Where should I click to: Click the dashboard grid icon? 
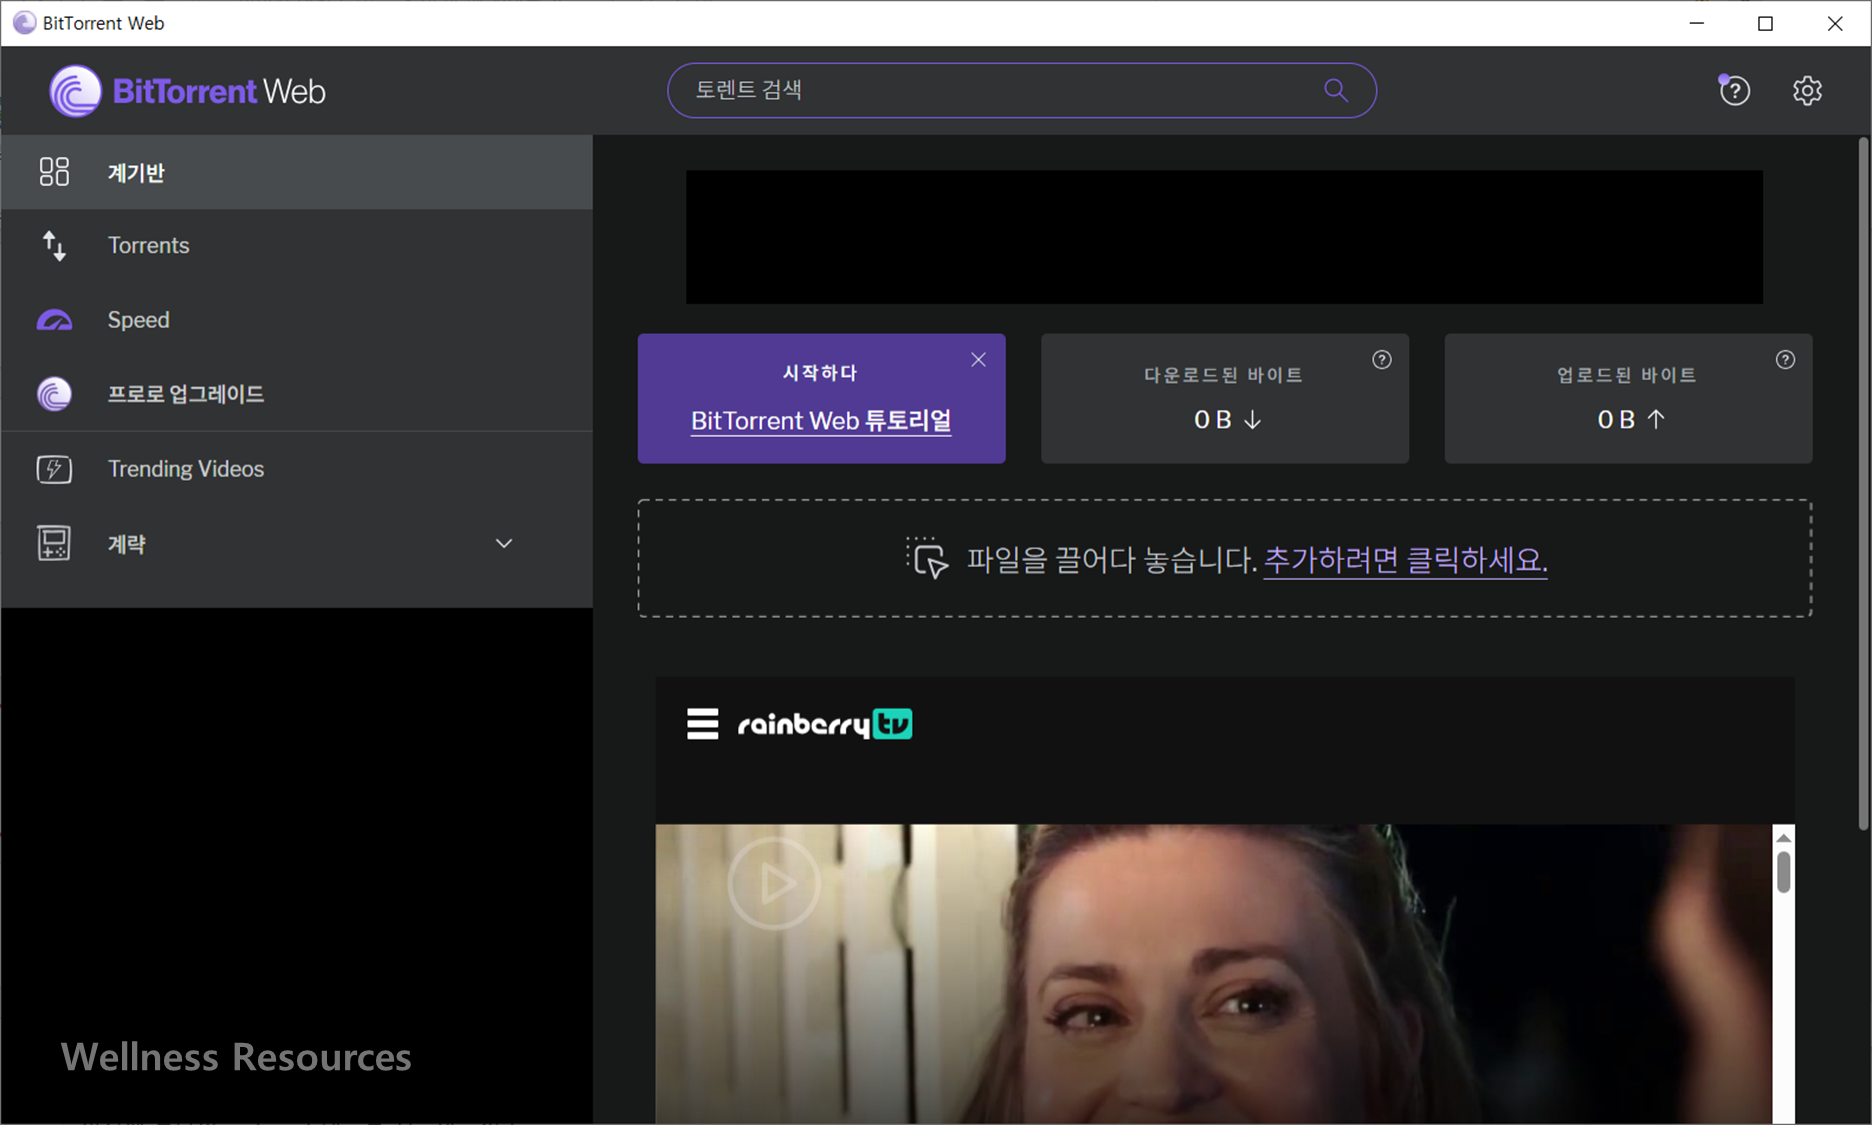[x=54, y=172]
